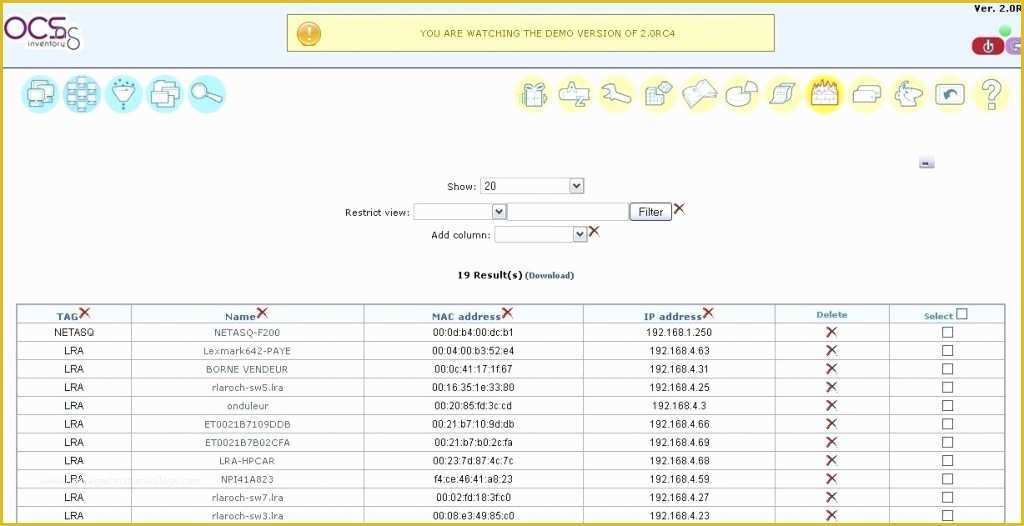Open the duplicates windows icon
This screenshot has width=1024, height=526.
[x=165, y=94]
